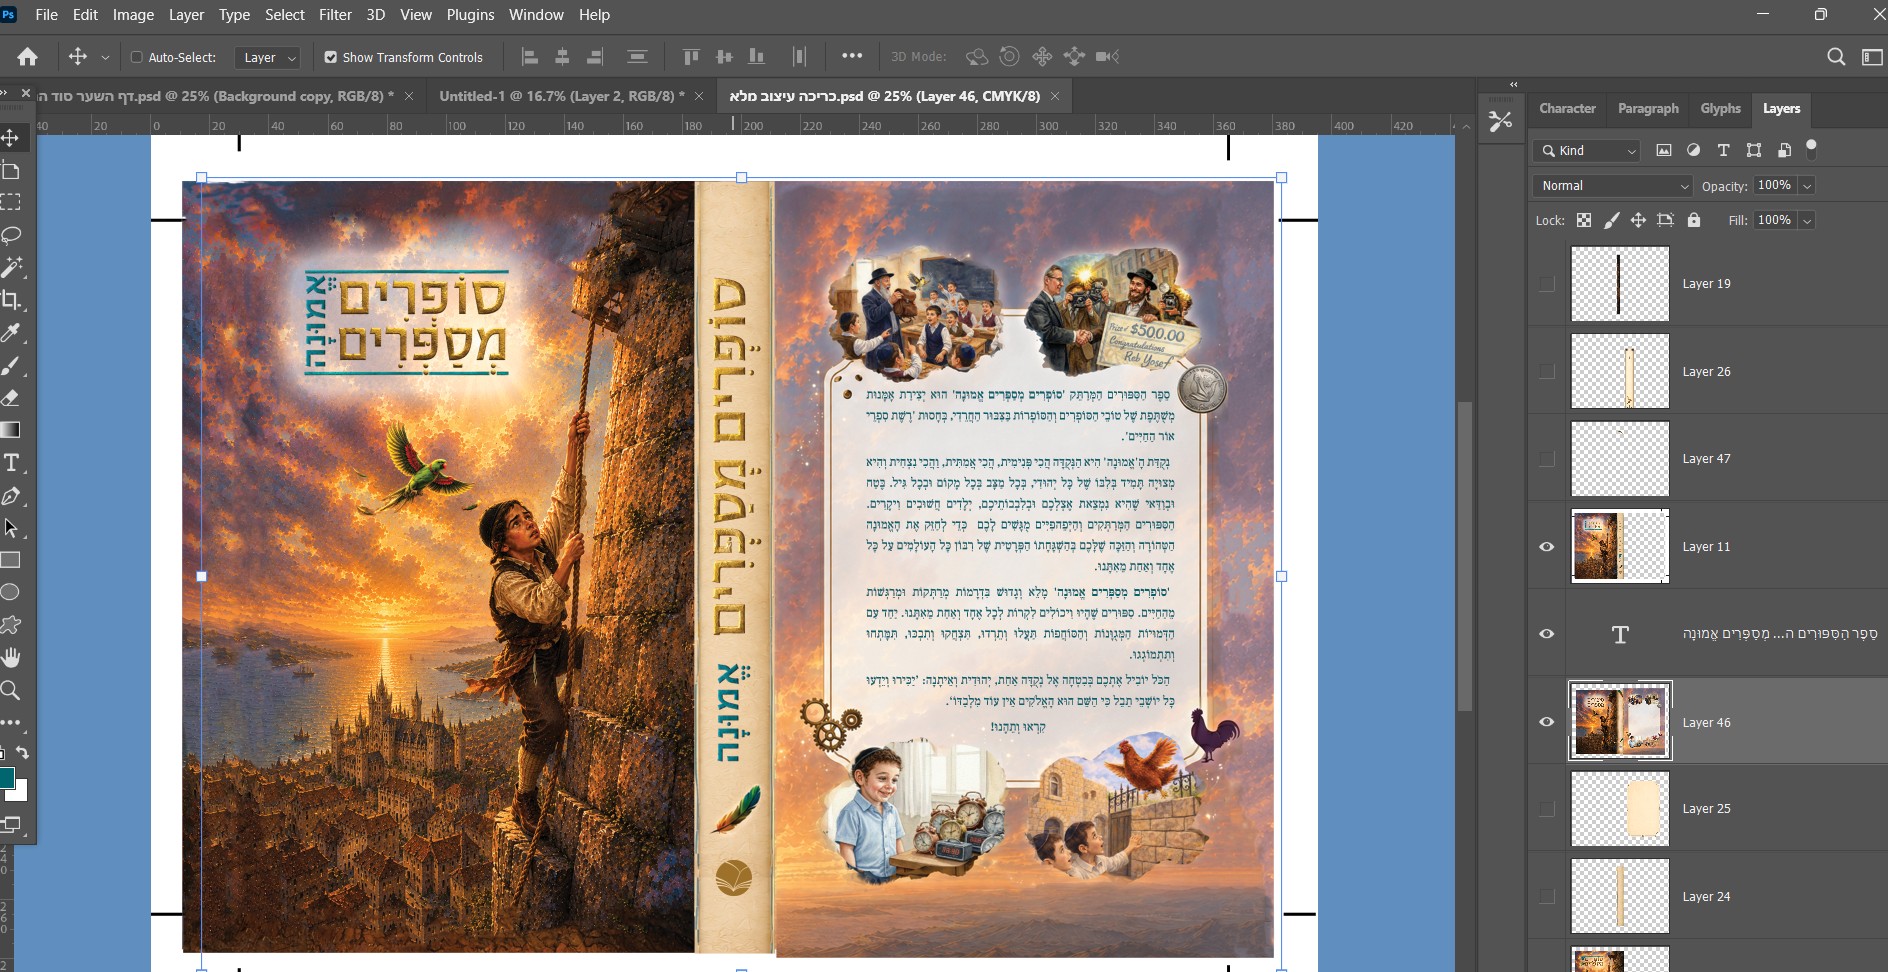Switch to the Glyphs panel tab
Image resolution: width=1888 pixels, height=972 pixels.
1720,109
